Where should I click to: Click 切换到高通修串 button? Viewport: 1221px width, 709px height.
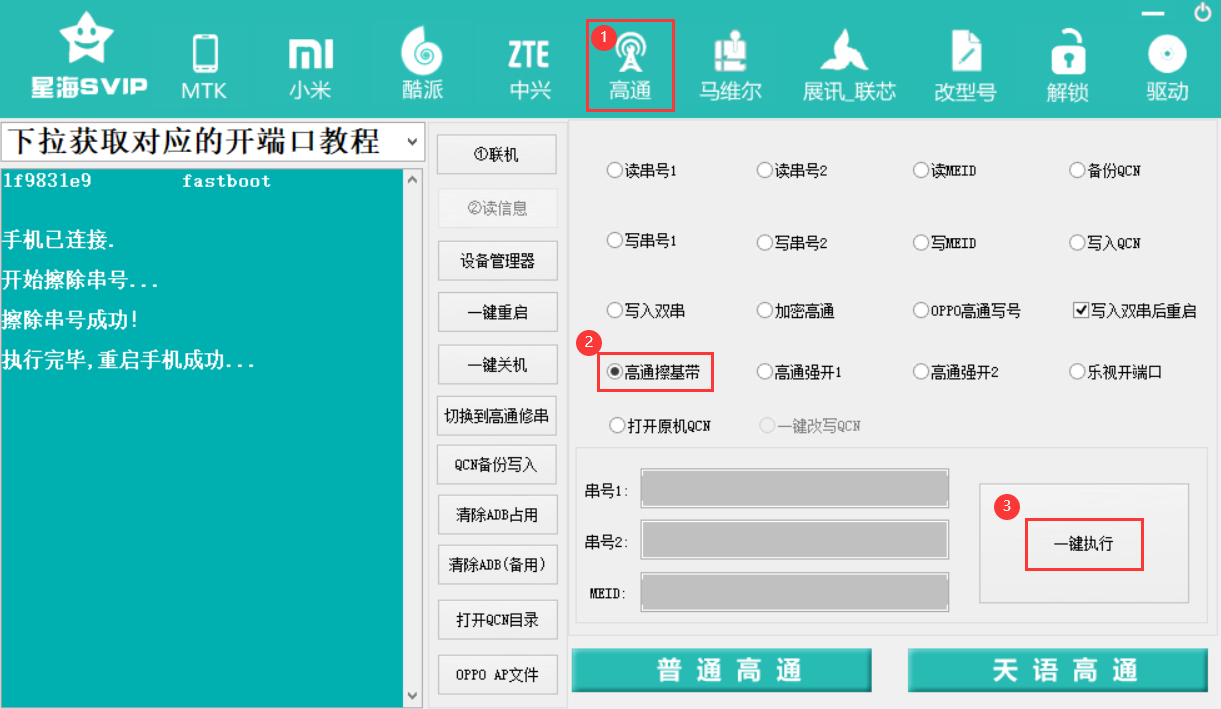point(497,416)
